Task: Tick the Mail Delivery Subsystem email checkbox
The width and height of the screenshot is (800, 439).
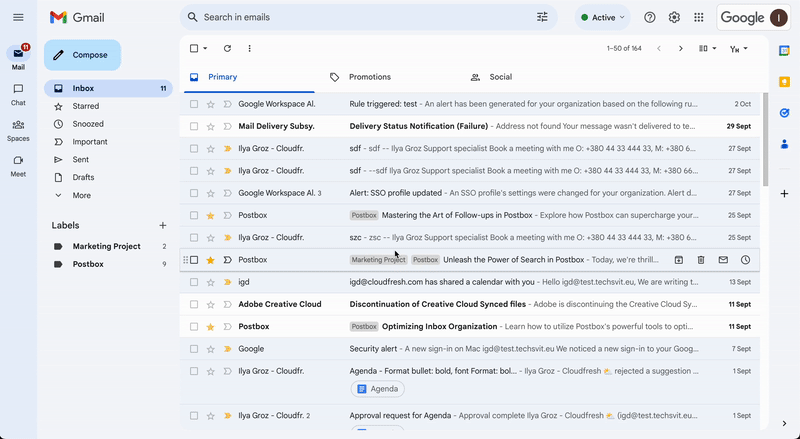Action: point(194,126)
